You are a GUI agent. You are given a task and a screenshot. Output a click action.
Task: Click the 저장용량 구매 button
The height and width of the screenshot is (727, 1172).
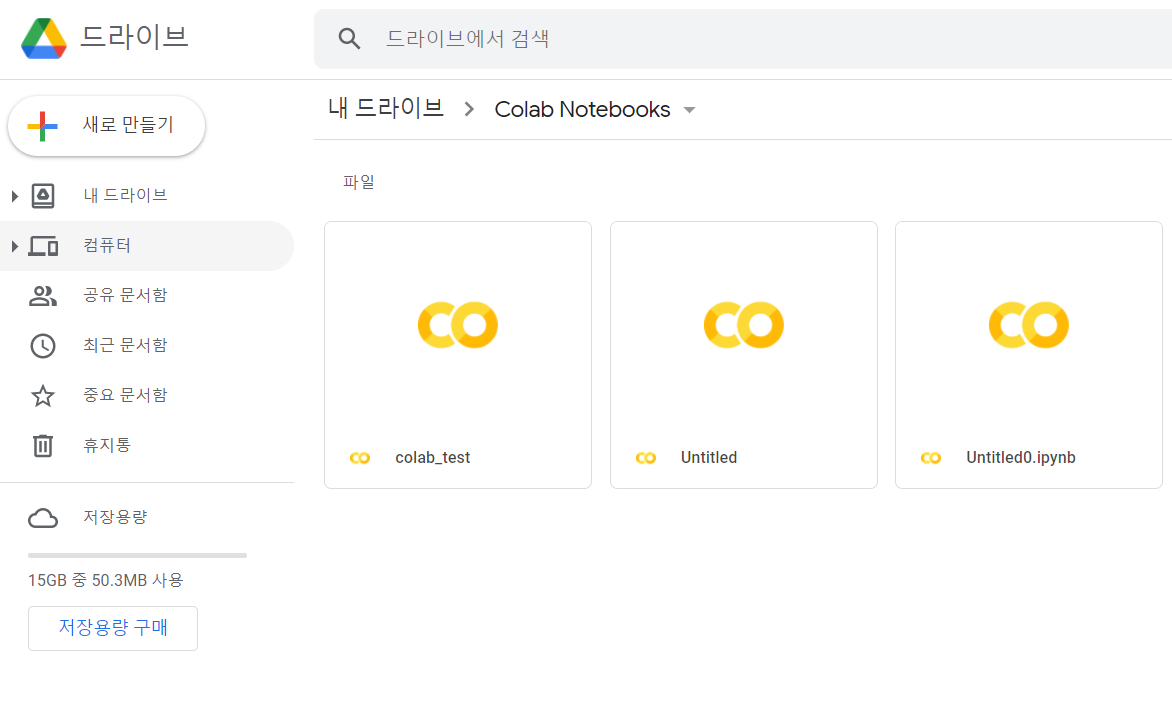tap(113, 628)
